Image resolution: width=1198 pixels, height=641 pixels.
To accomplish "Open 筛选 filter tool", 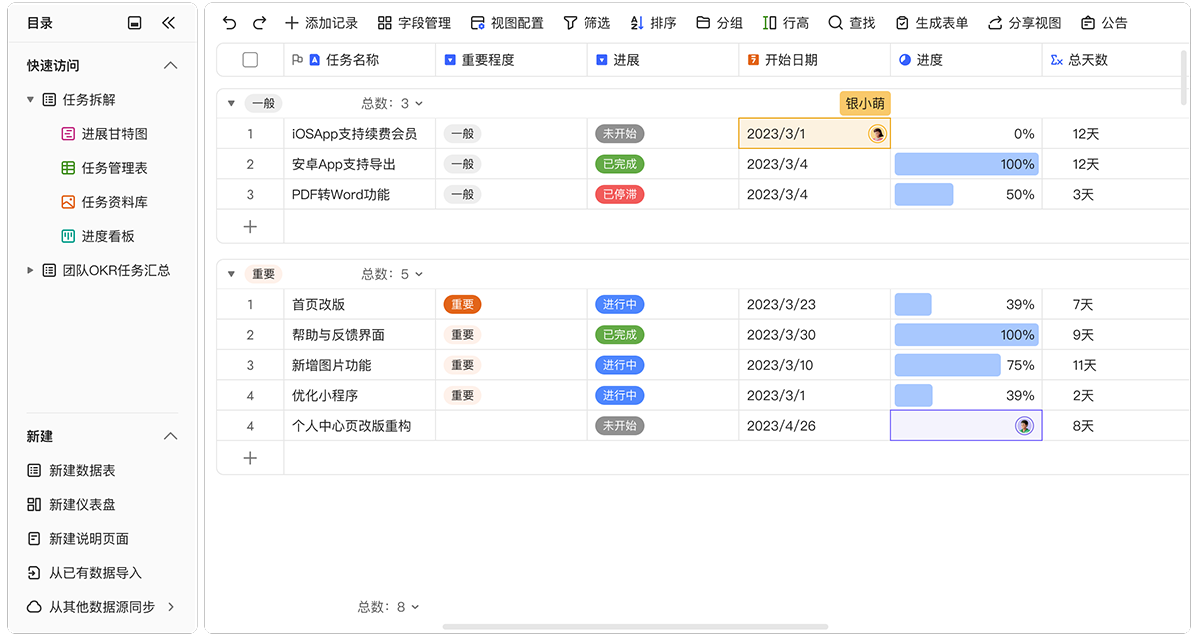I will (586, 23).
